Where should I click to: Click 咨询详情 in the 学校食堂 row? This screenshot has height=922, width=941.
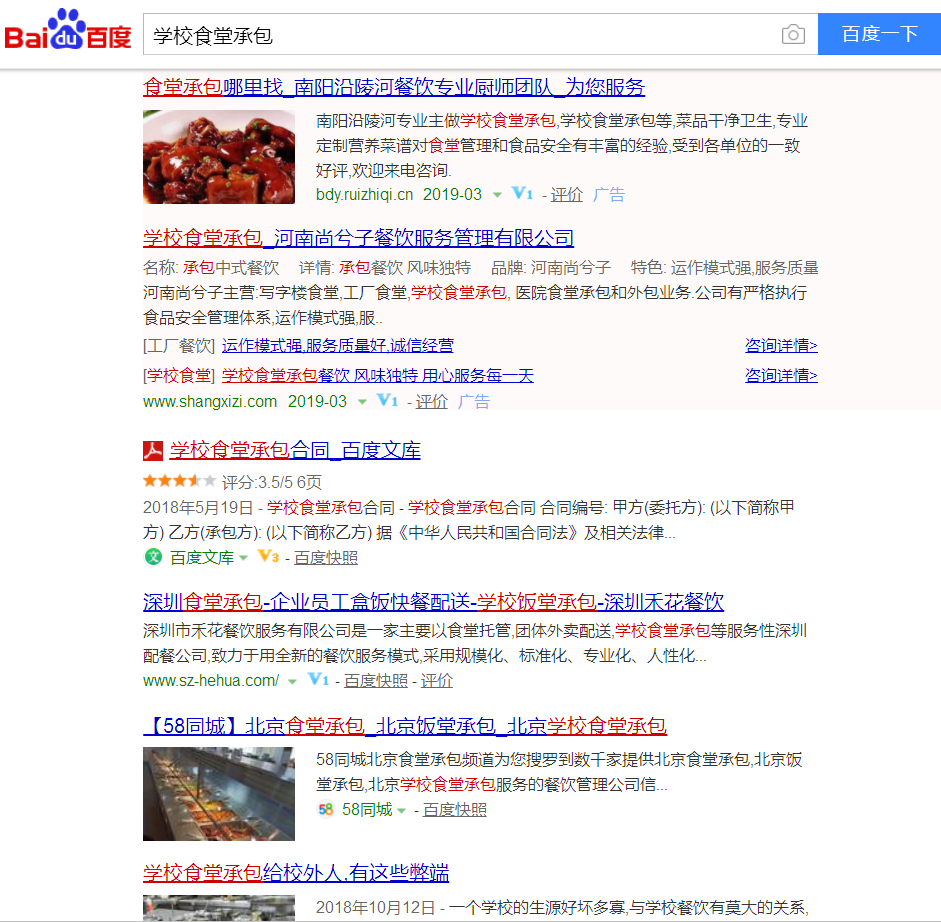point(781,376)
